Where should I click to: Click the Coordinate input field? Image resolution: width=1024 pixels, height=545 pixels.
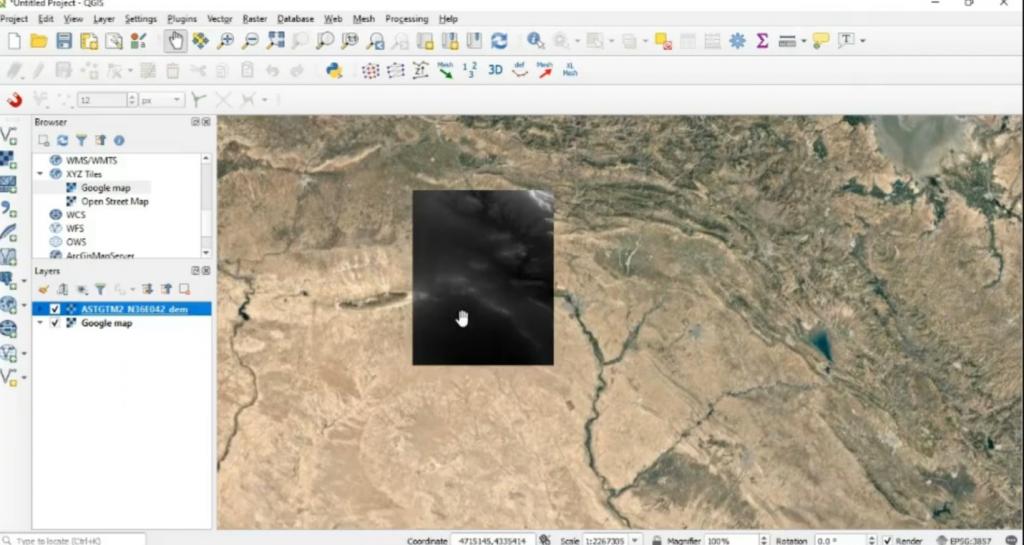493,540
